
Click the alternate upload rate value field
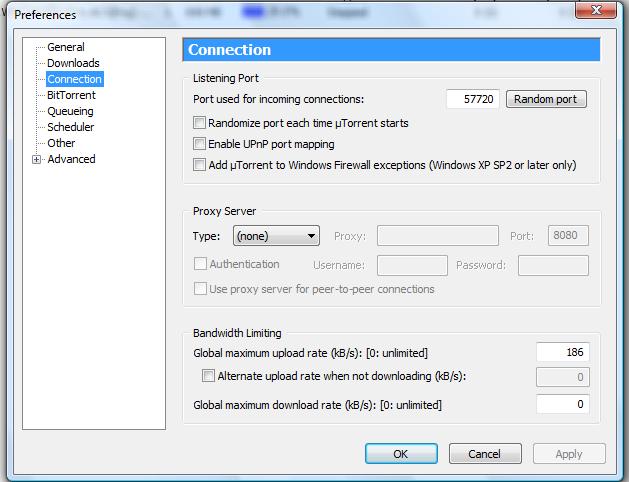563,377
